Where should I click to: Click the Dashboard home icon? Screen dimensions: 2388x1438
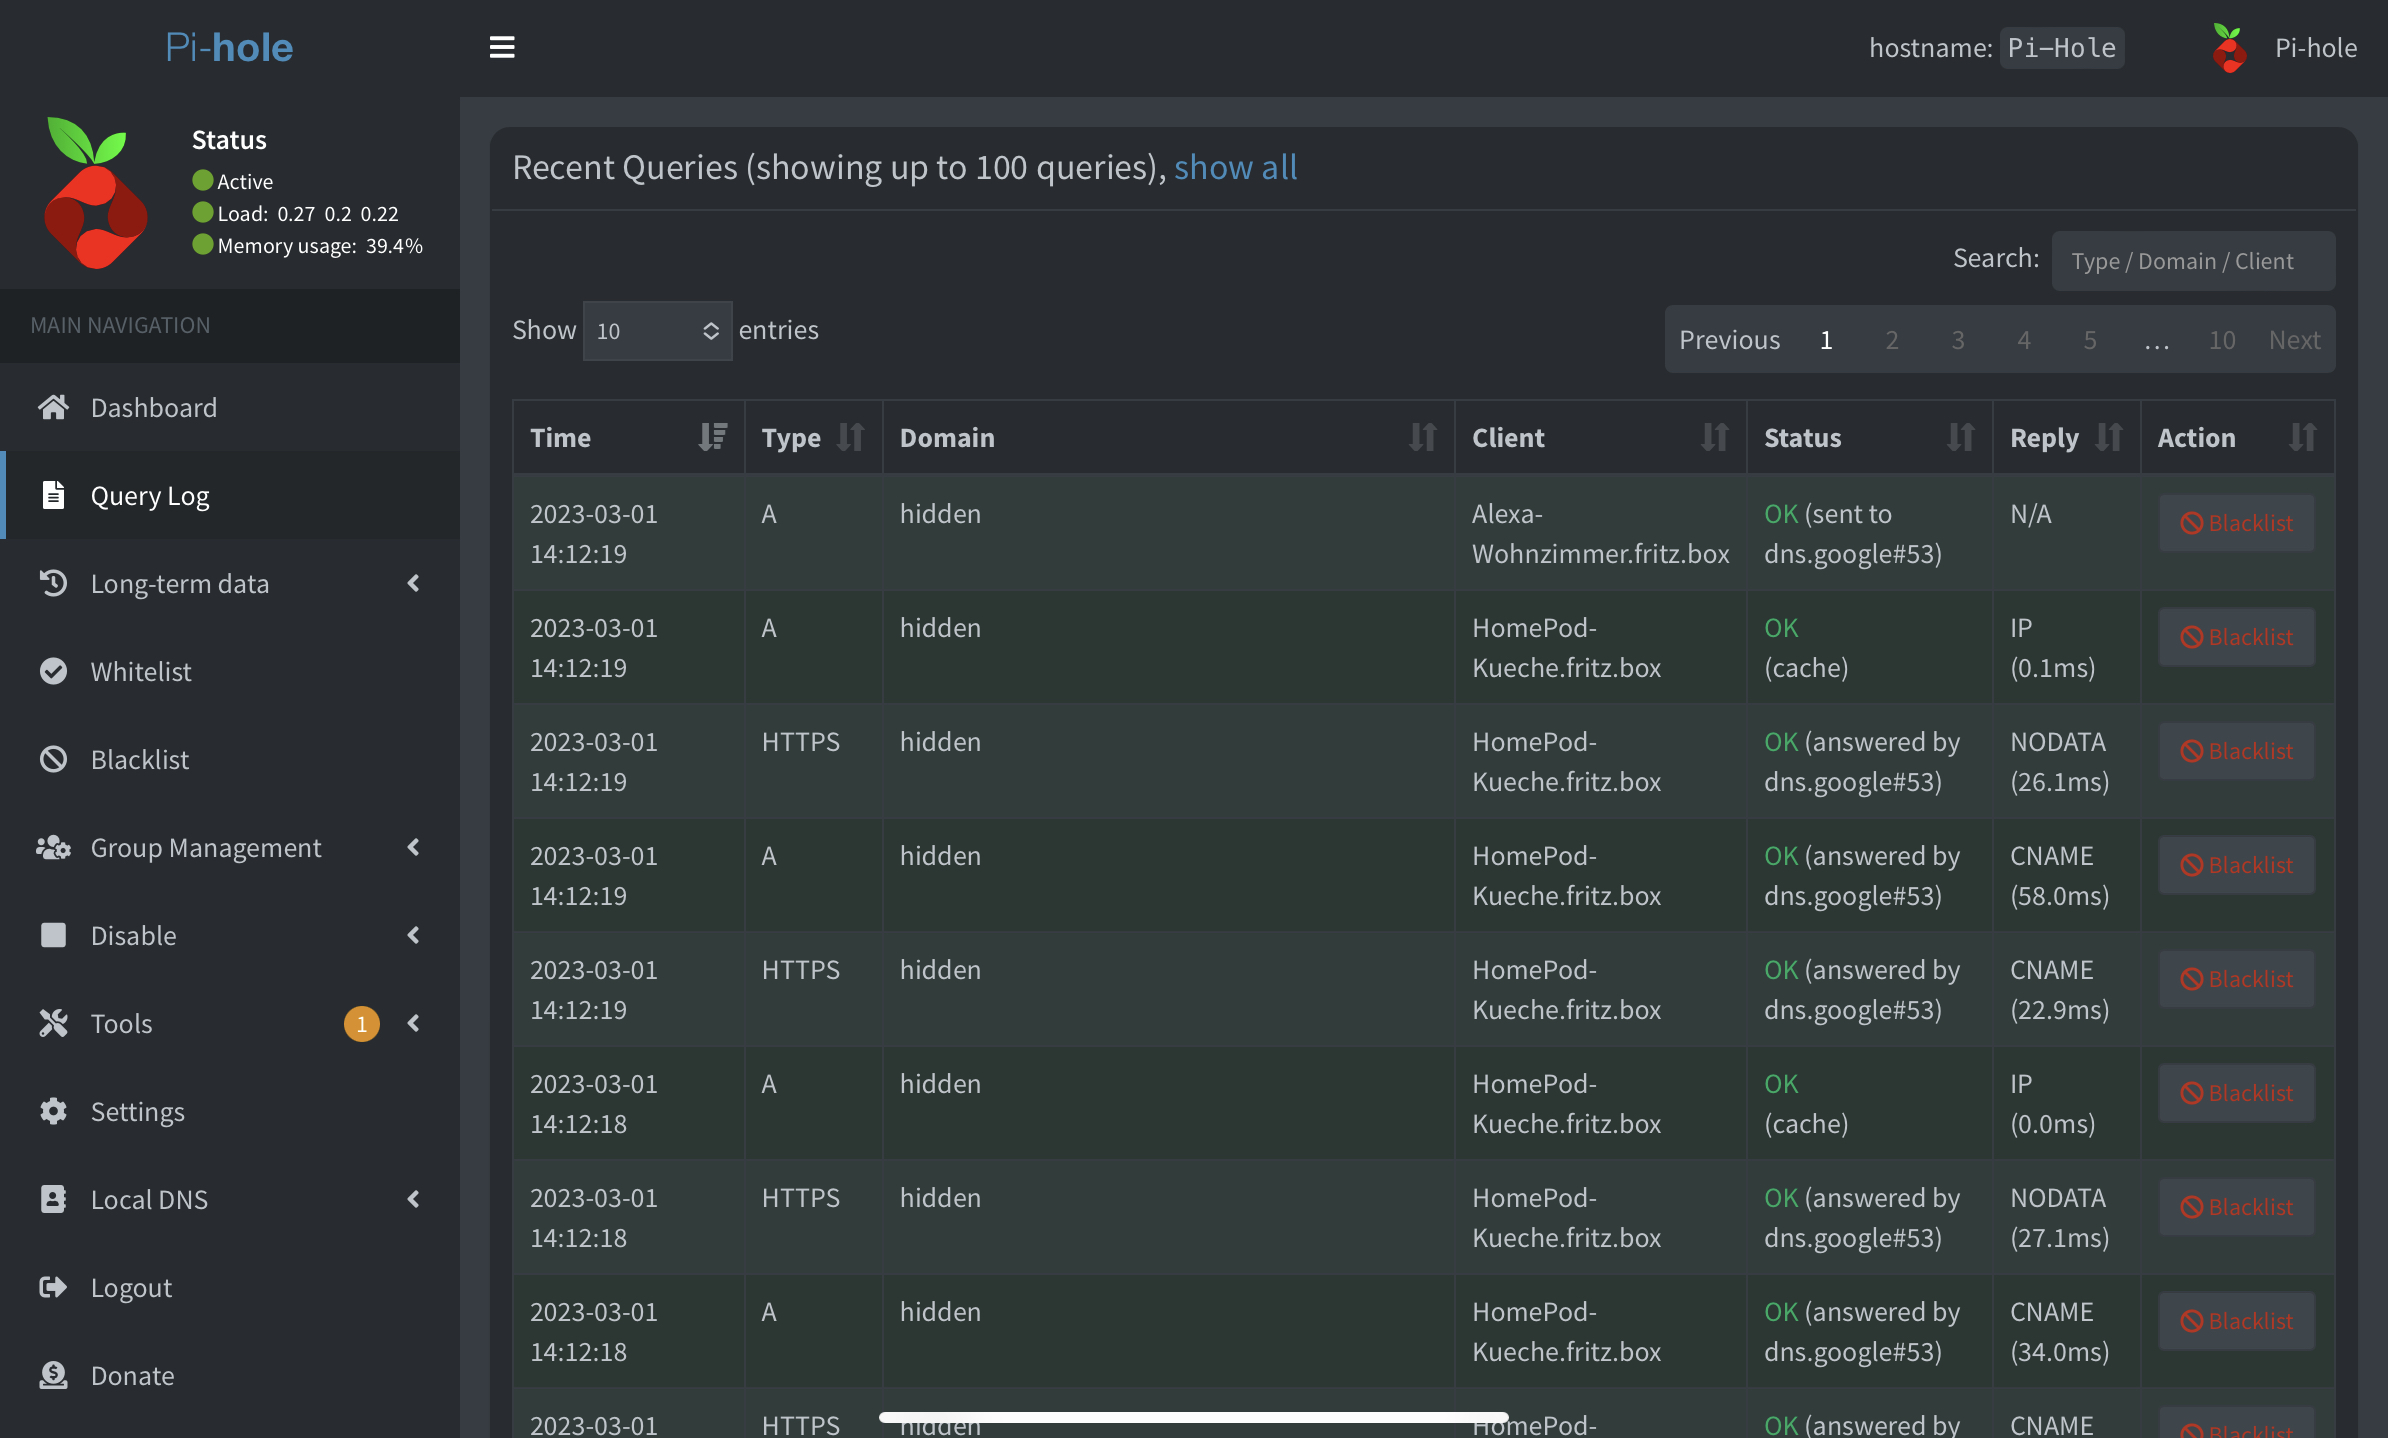click(x=53, y=407)
